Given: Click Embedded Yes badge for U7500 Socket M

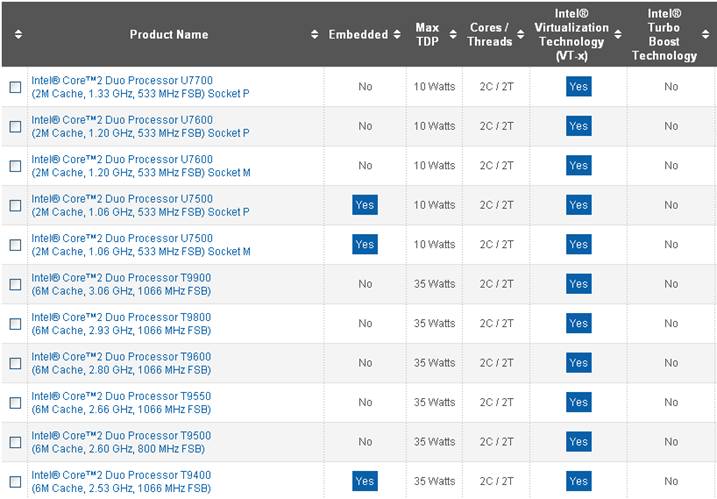Looking at the screenshot, I should [365, 244].
